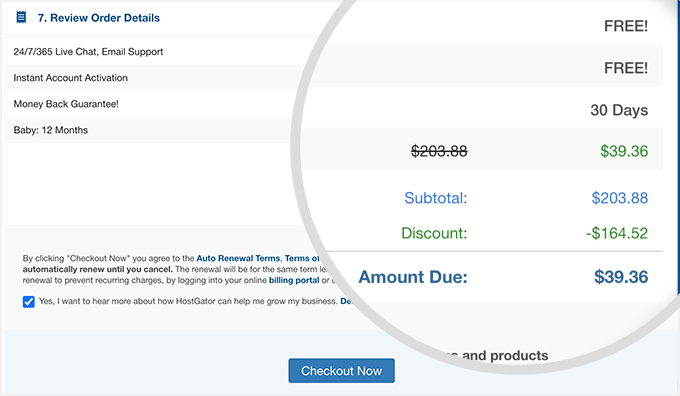
Task: Open the Auto Renewal Terms link
Action: coord(238,258)
